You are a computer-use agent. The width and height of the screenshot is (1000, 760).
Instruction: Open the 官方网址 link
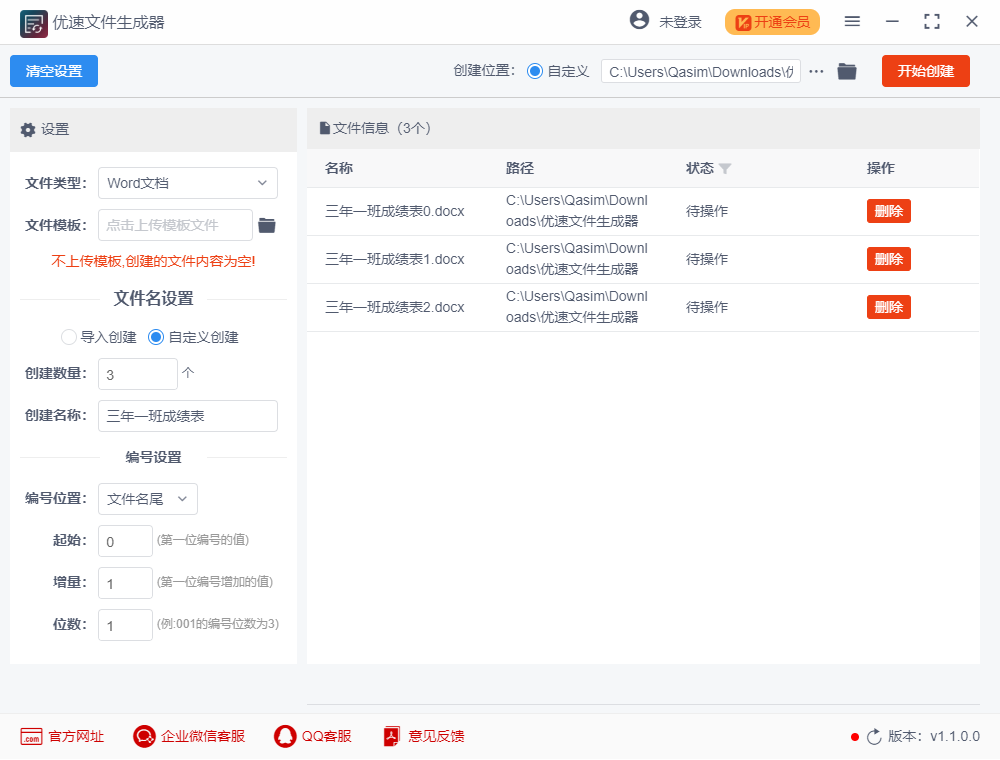(62, 736)
